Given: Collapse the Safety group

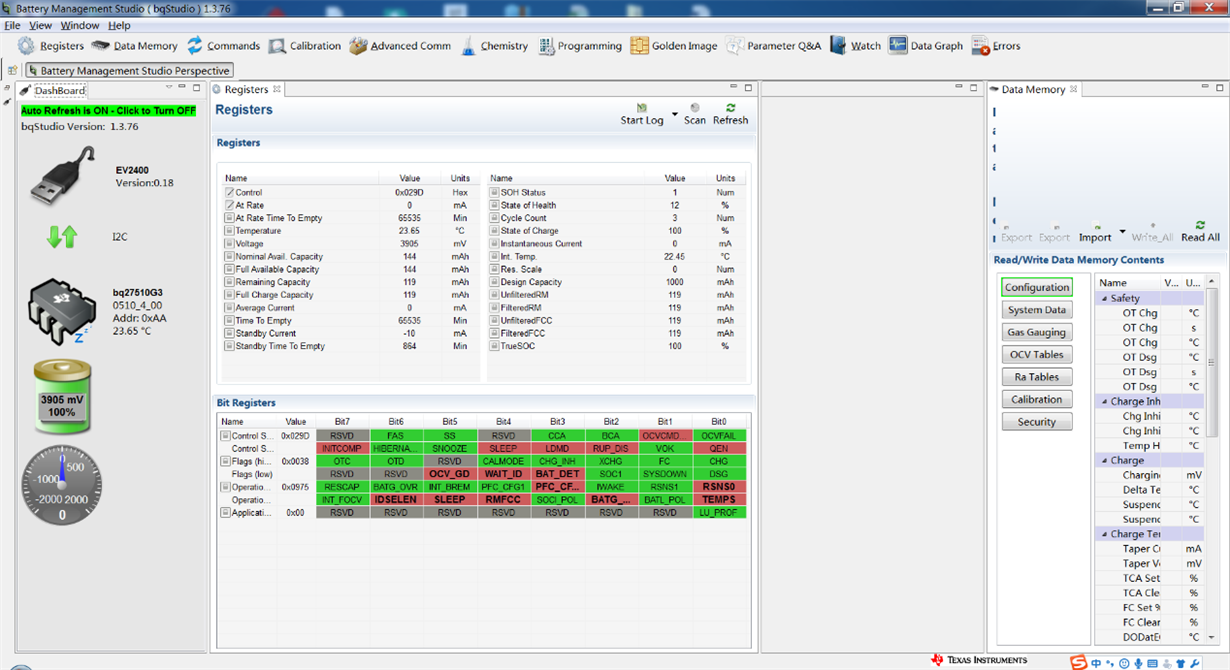Looking at the screenshot, I should pos(1105,298).
